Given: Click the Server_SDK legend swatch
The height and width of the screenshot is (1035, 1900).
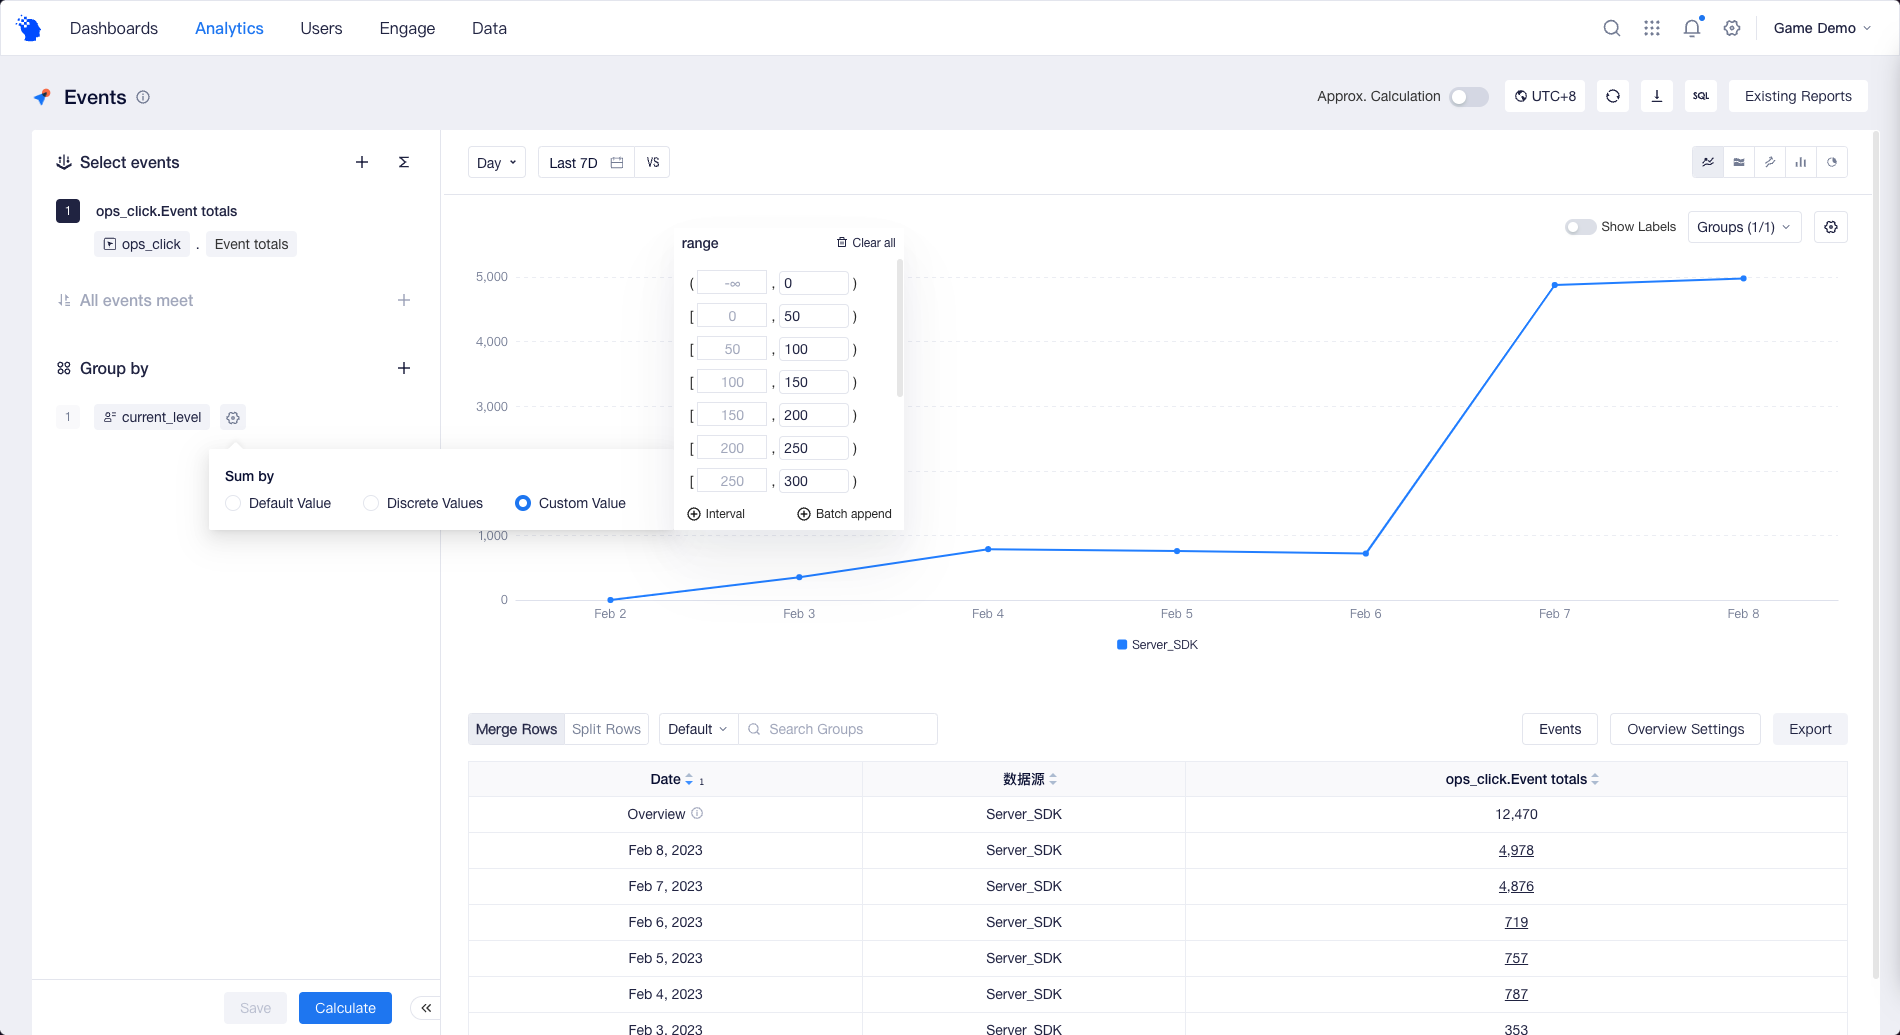Looking at the screenshot, I should click(1122, 645).
